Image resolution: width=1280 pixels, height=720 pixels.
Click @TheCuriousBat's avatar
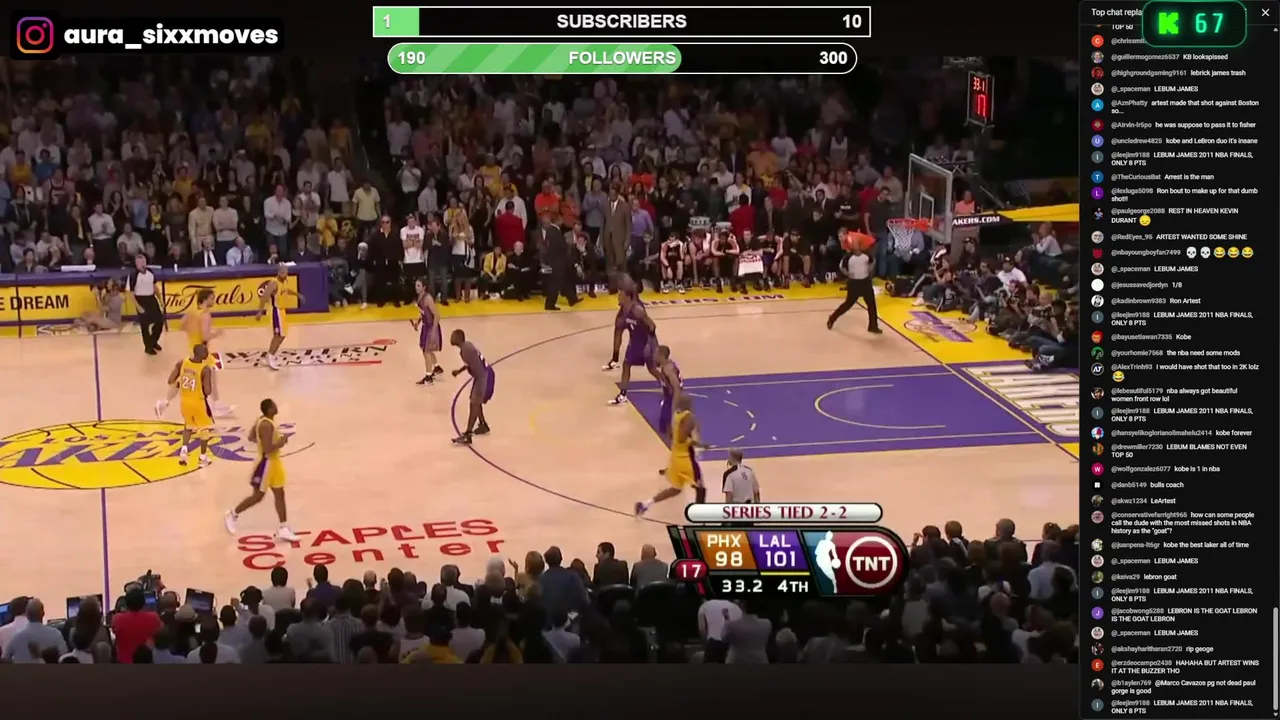click(1097, 177)
